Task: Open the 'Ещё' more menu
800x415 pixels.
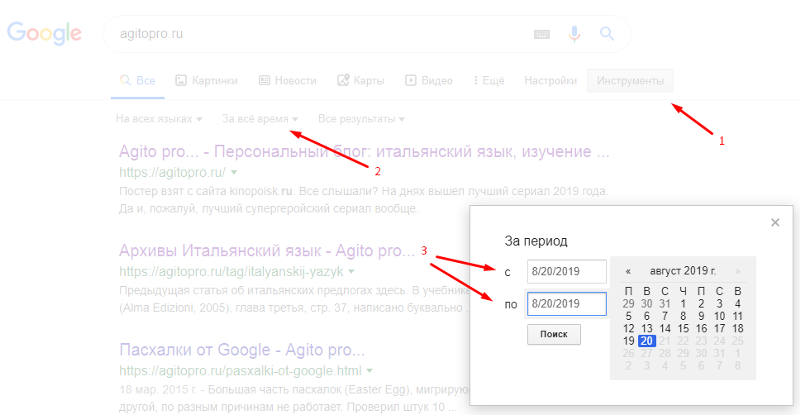Action: (489, 81)
